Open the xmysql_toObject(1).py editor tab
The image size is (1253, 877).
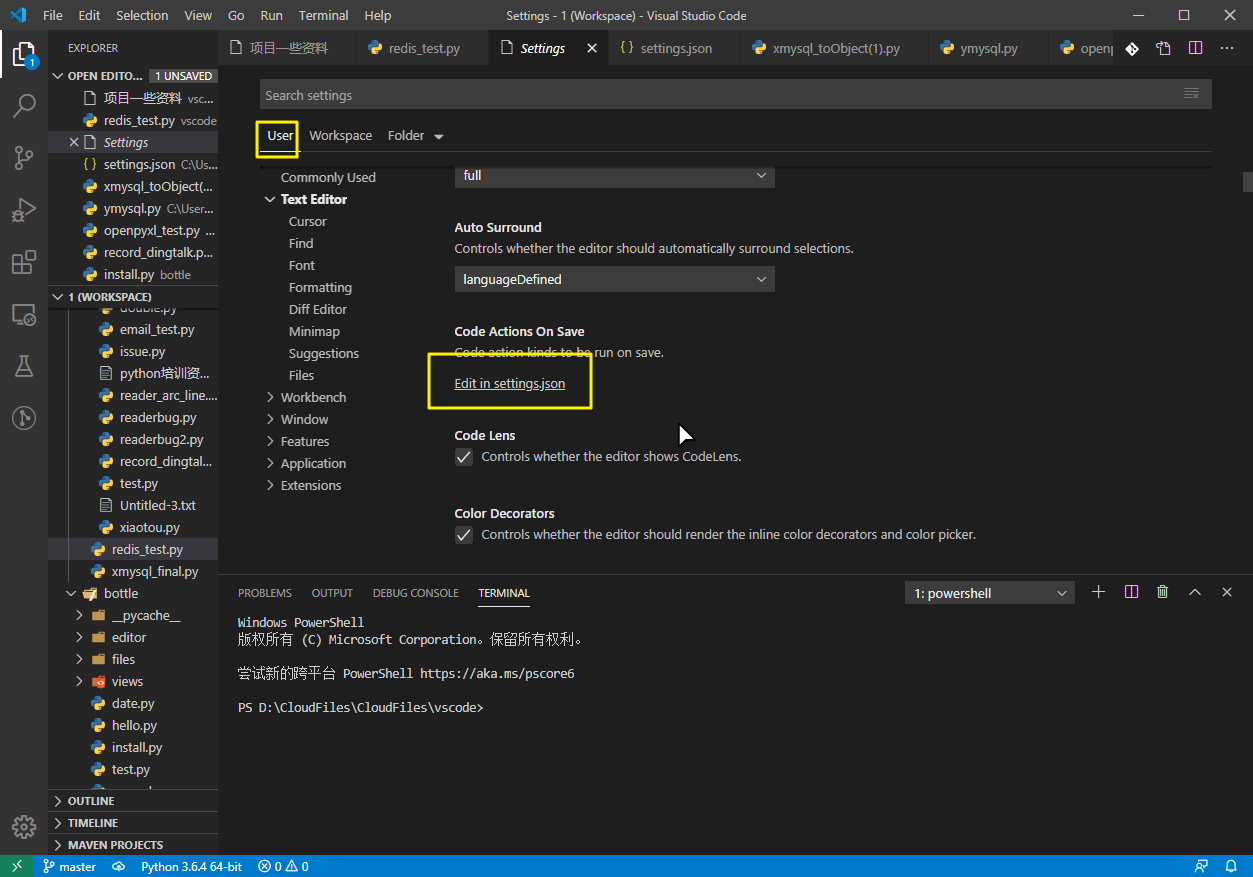[x=834, y=48]
